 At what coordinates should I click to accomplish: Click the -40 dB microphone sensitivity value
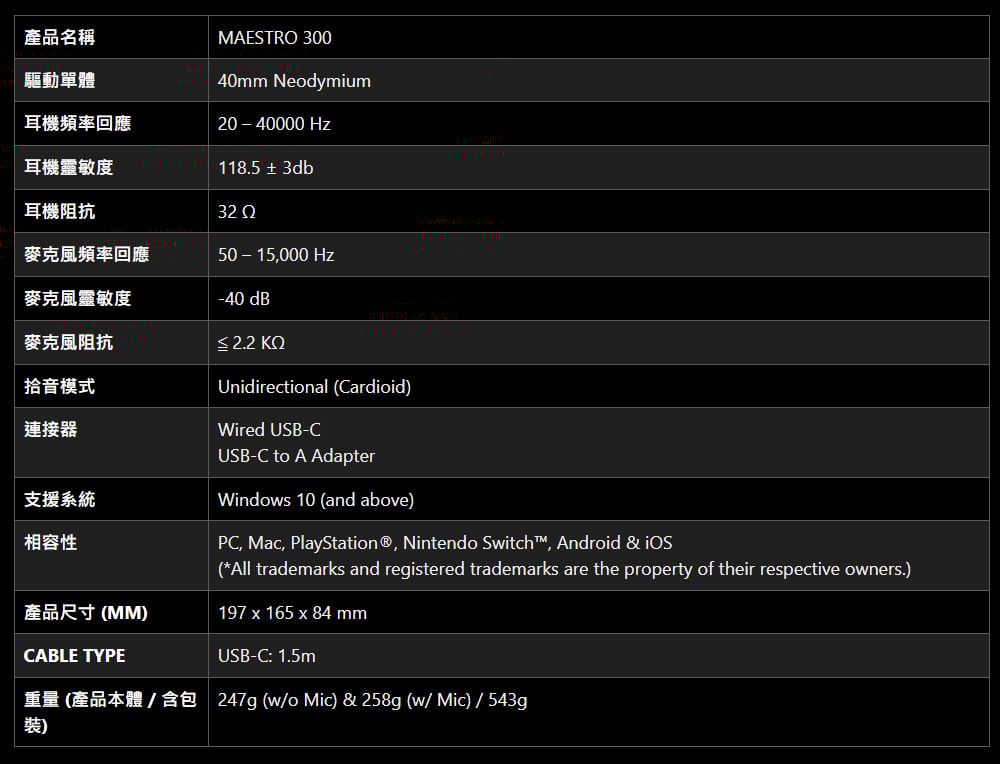(x=244, y=299)
